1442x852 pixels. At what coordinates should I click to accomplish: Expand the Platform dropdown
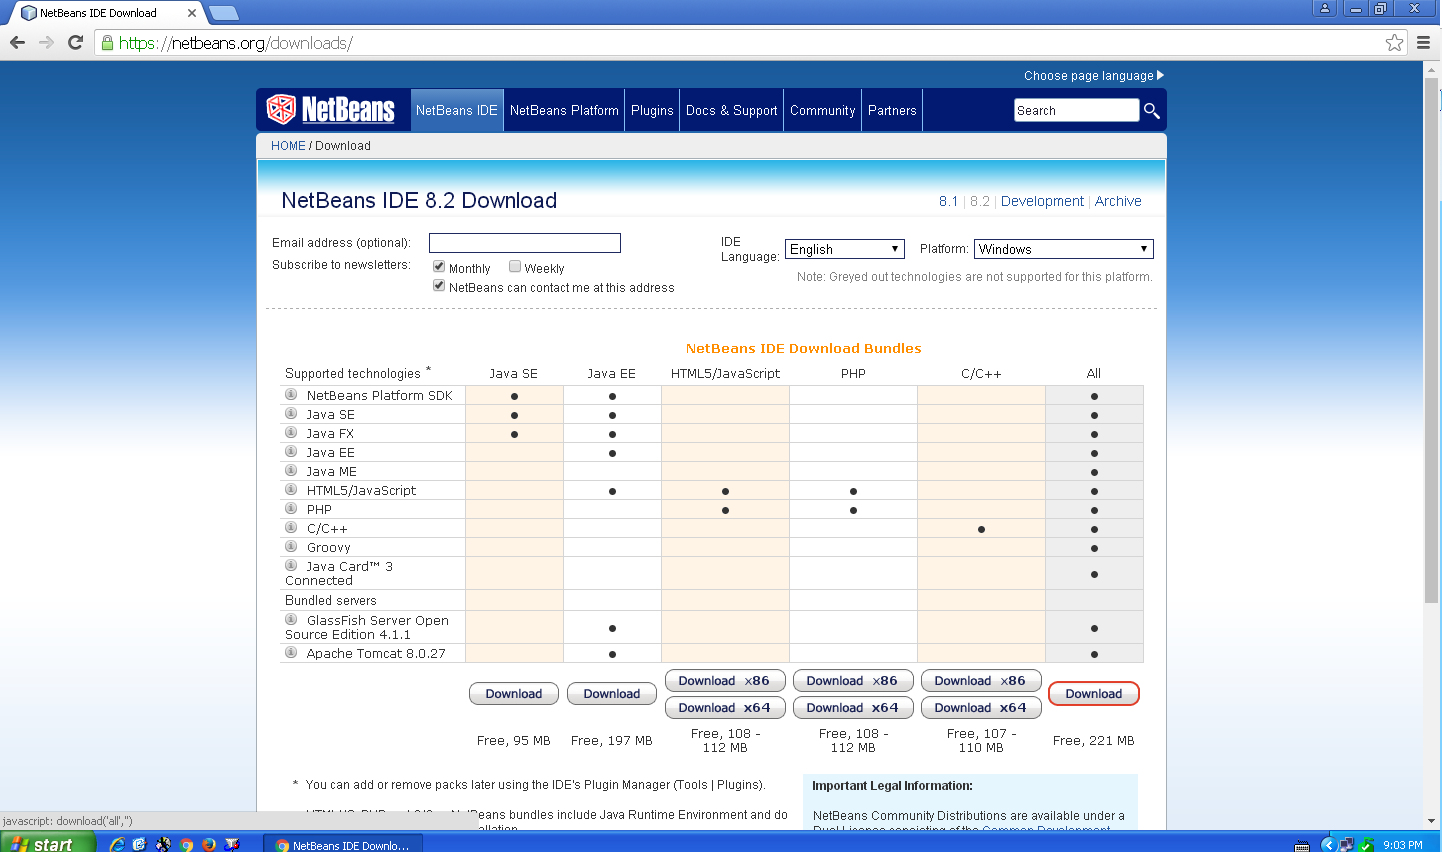coord(1063,249)
